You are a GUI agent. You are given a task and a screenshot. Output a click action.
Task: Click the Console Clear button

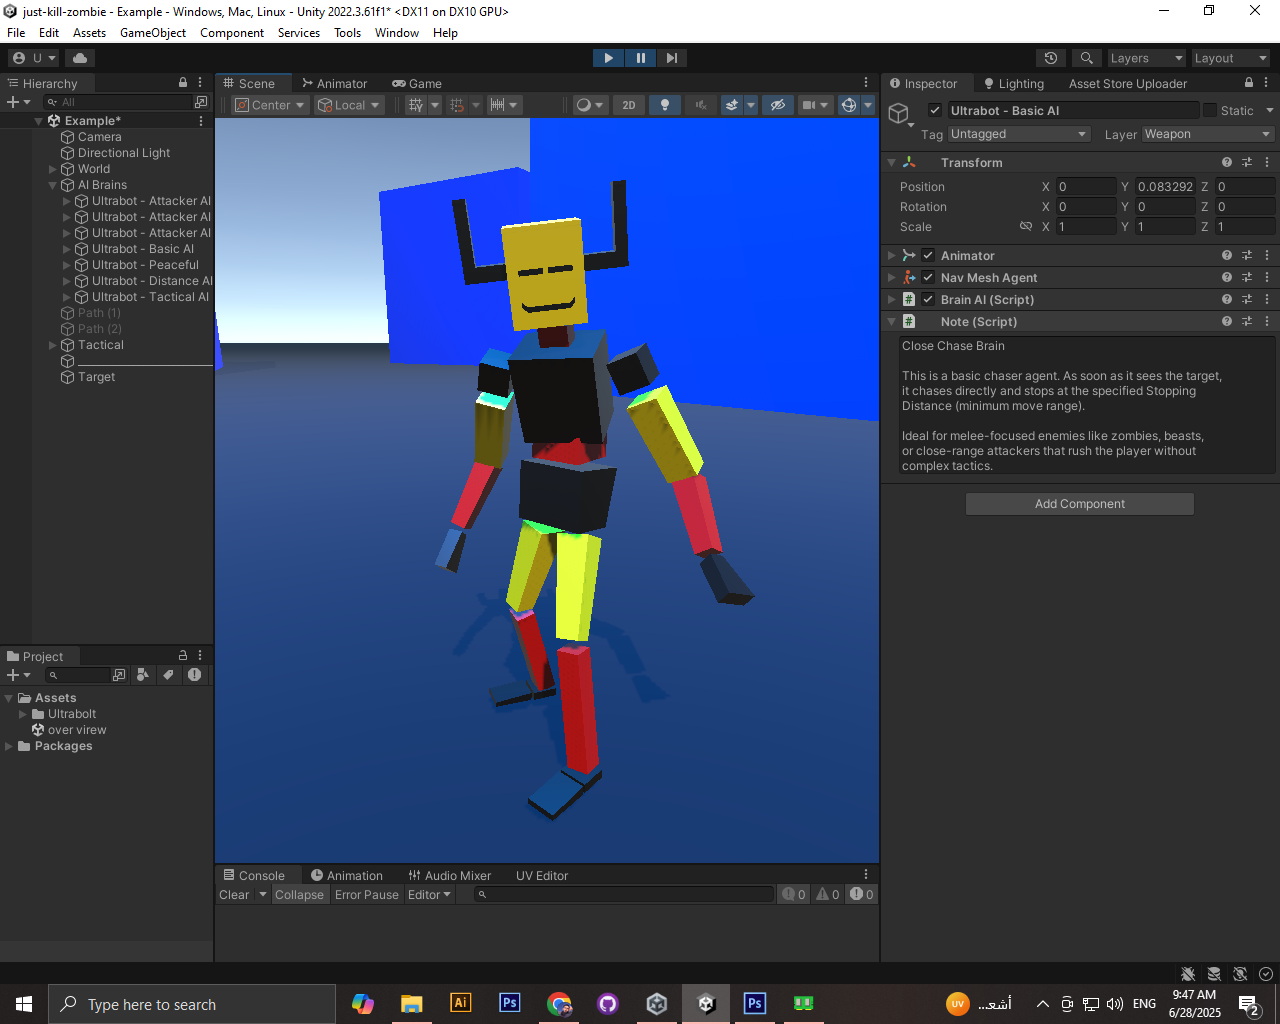coord(234,895)
